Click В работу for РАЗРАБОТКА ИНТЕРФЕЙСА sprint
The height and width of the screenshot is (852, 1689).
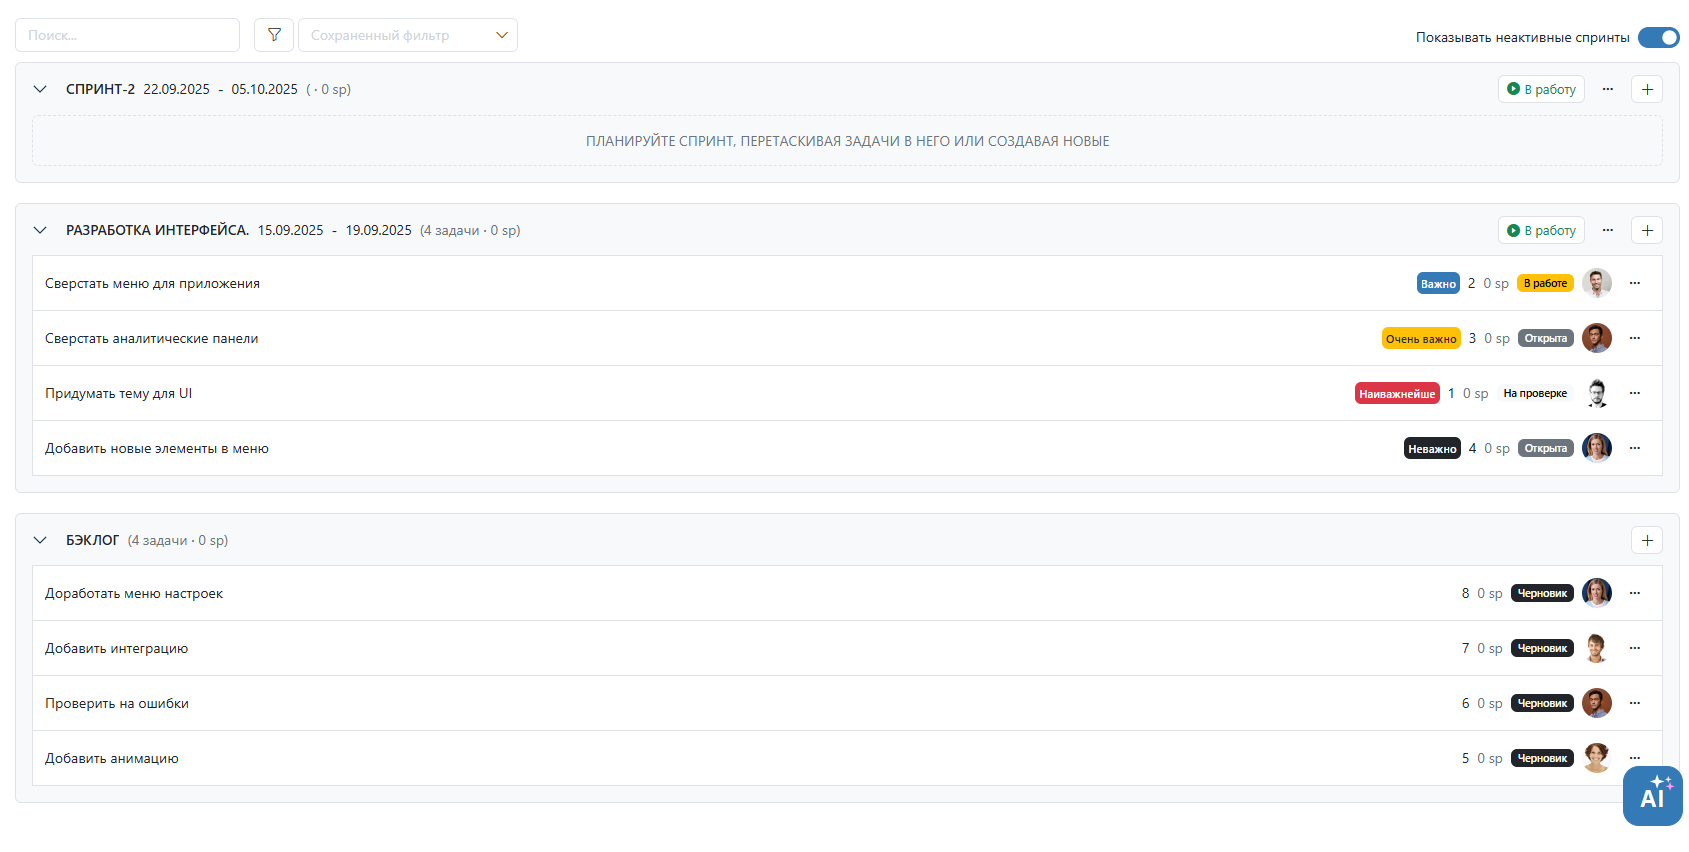pos(1541,230)
